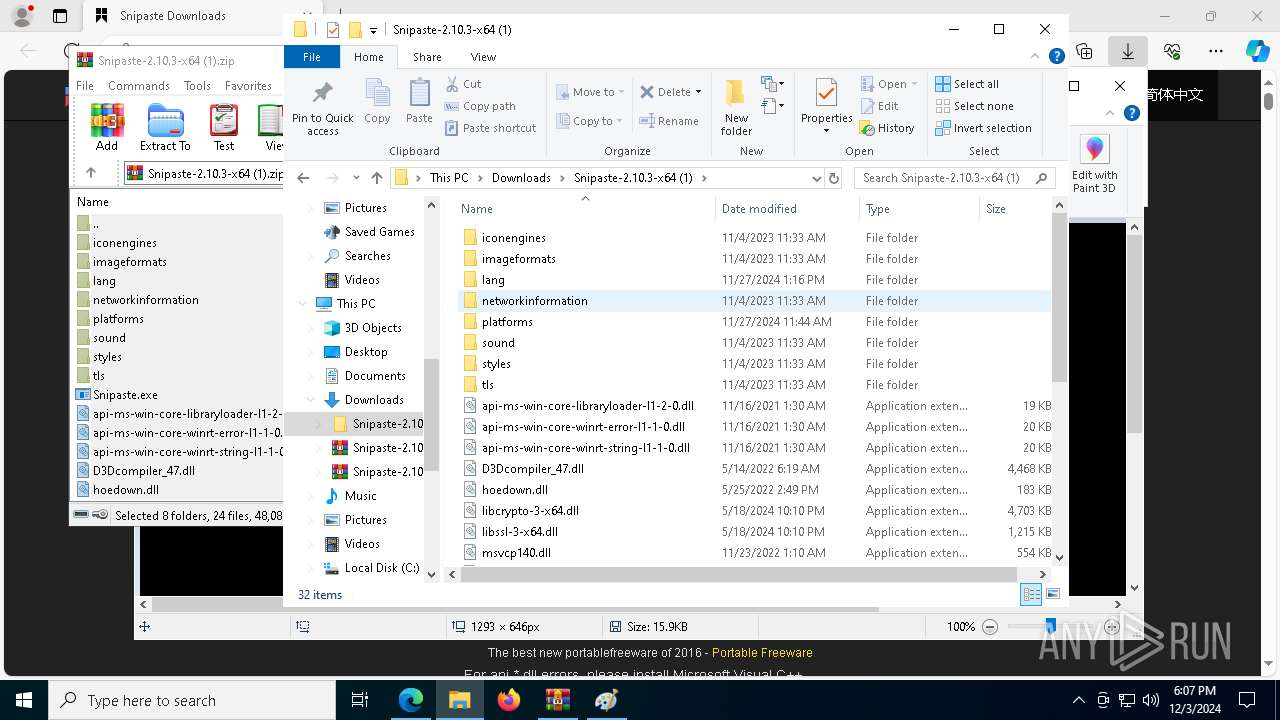Screen dimensions: 1280x720
Task: Expand the address bar history dropdown
Action: [x=816, y=178]
